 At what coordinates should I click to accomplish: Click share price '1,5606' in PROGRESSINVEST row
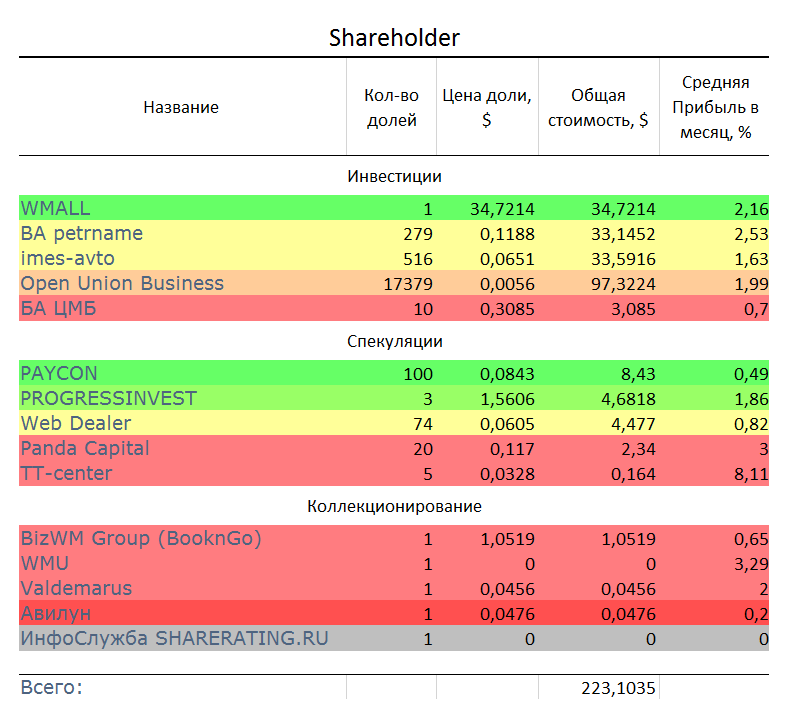[507, 399]
